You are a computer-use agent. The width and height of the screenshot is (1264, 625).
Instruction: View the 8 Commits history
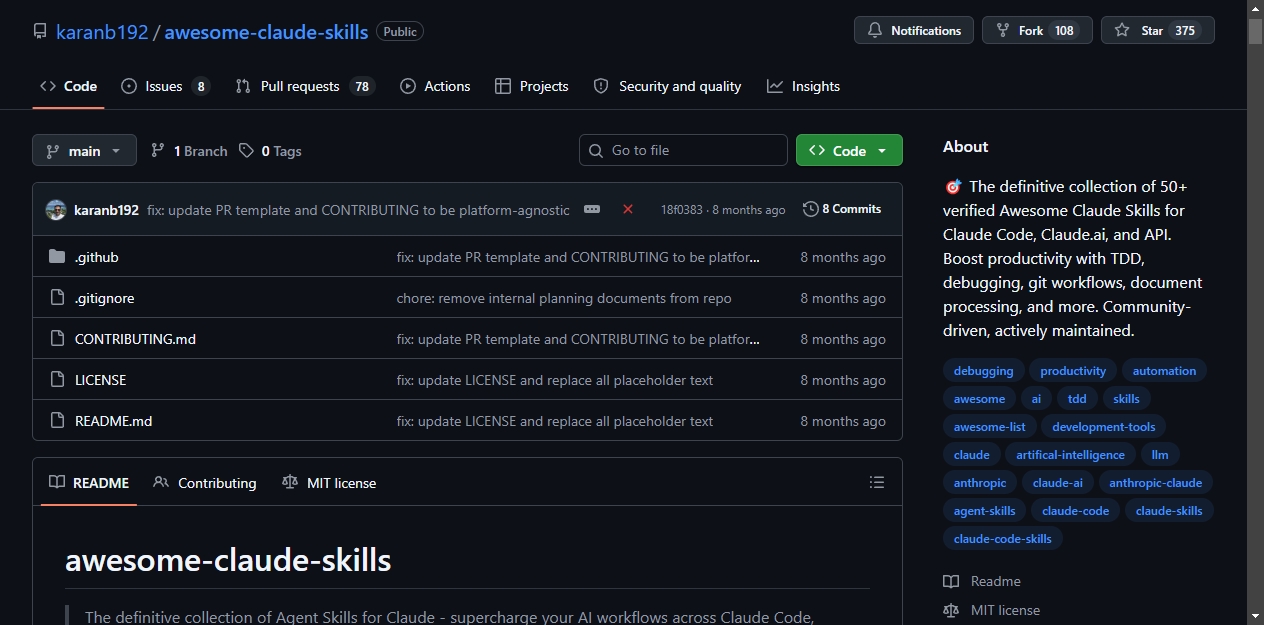842,209
